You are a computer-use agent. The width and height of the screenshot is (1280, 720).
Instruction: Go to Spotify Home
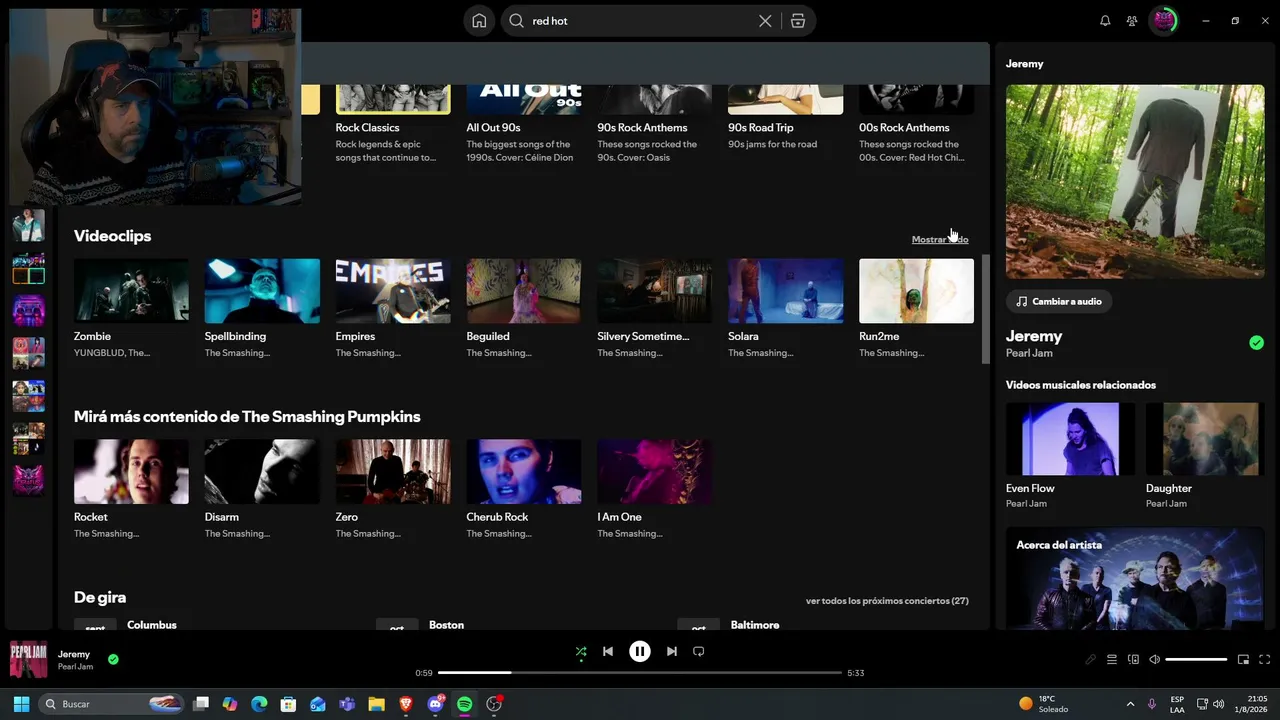coord(479,21)
